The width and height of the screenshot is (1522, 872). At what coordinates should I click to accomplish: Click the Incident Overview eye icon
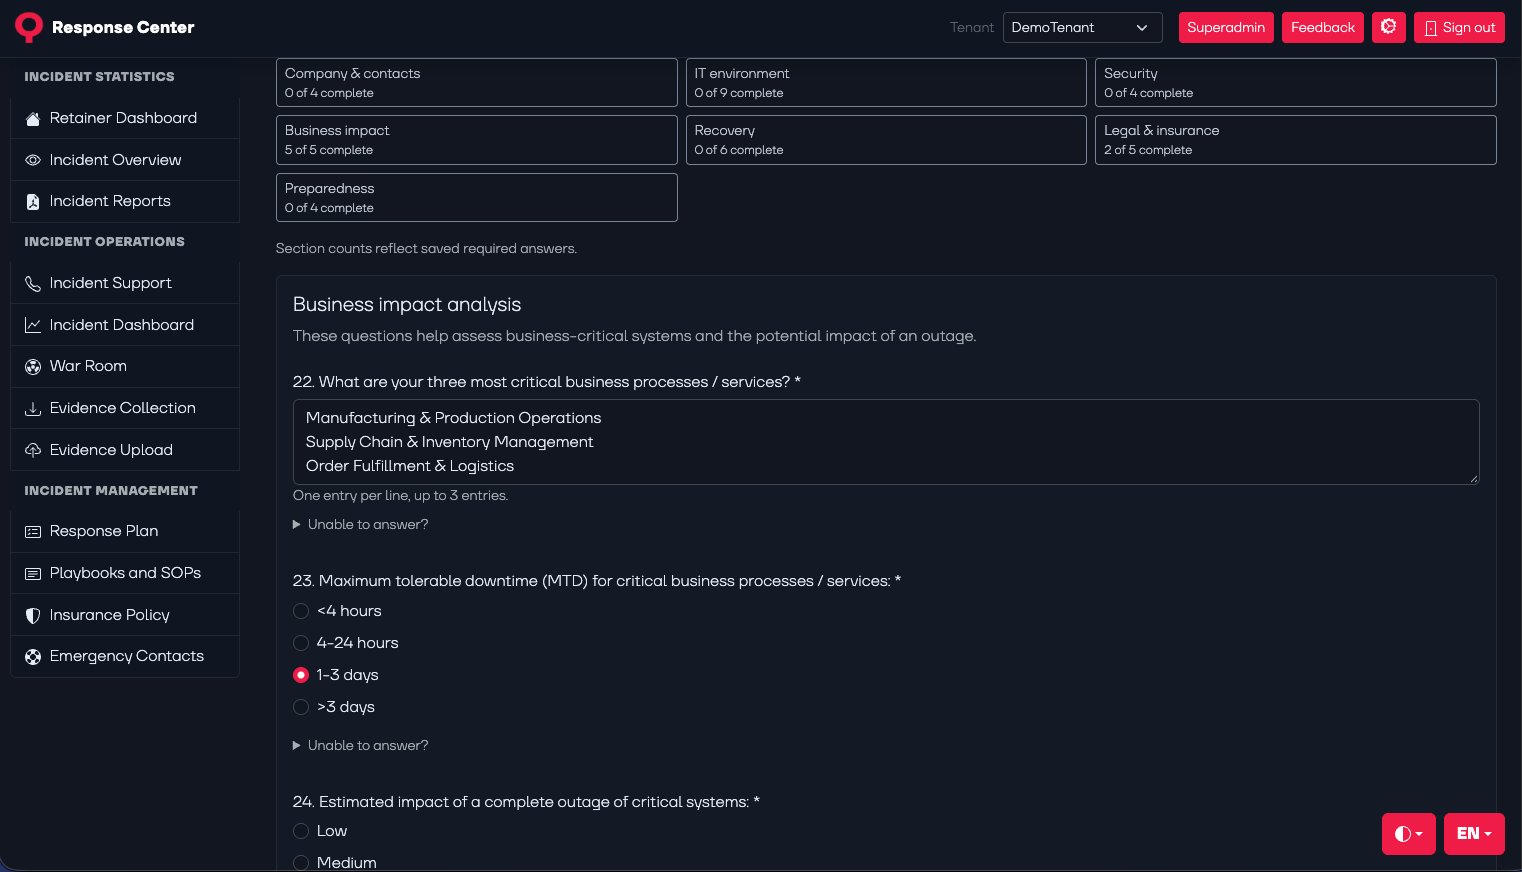pyautogui.click(x=33, y=160)
